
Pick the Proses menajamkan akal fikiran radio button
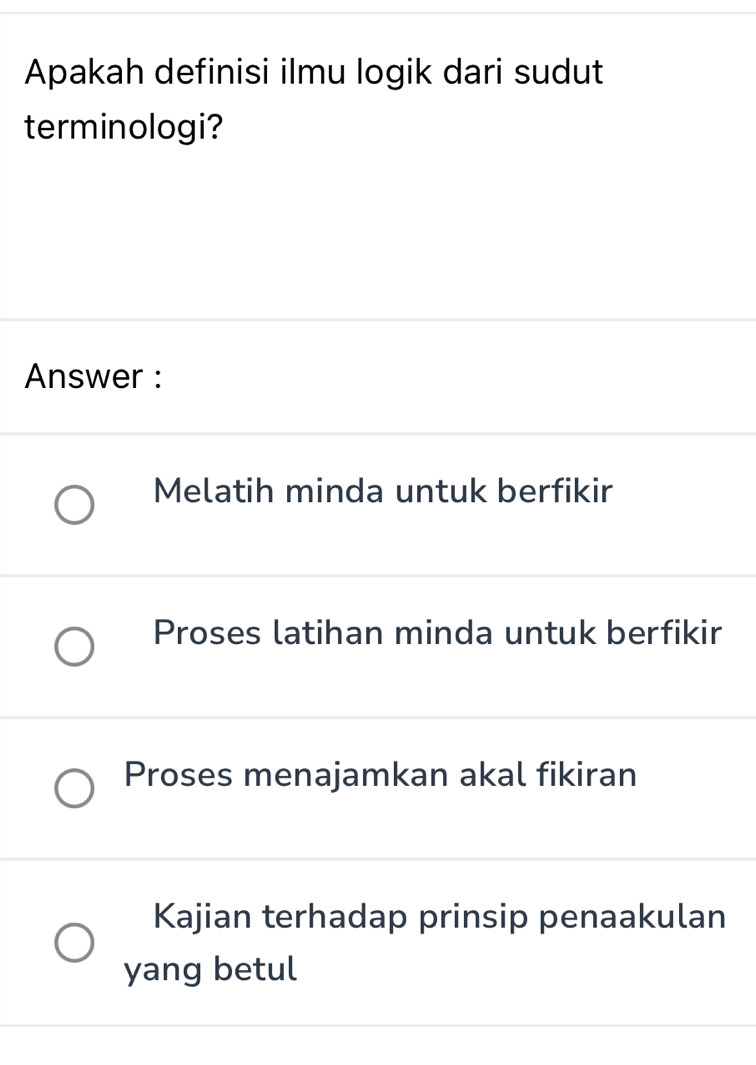(x=74, y=788)
